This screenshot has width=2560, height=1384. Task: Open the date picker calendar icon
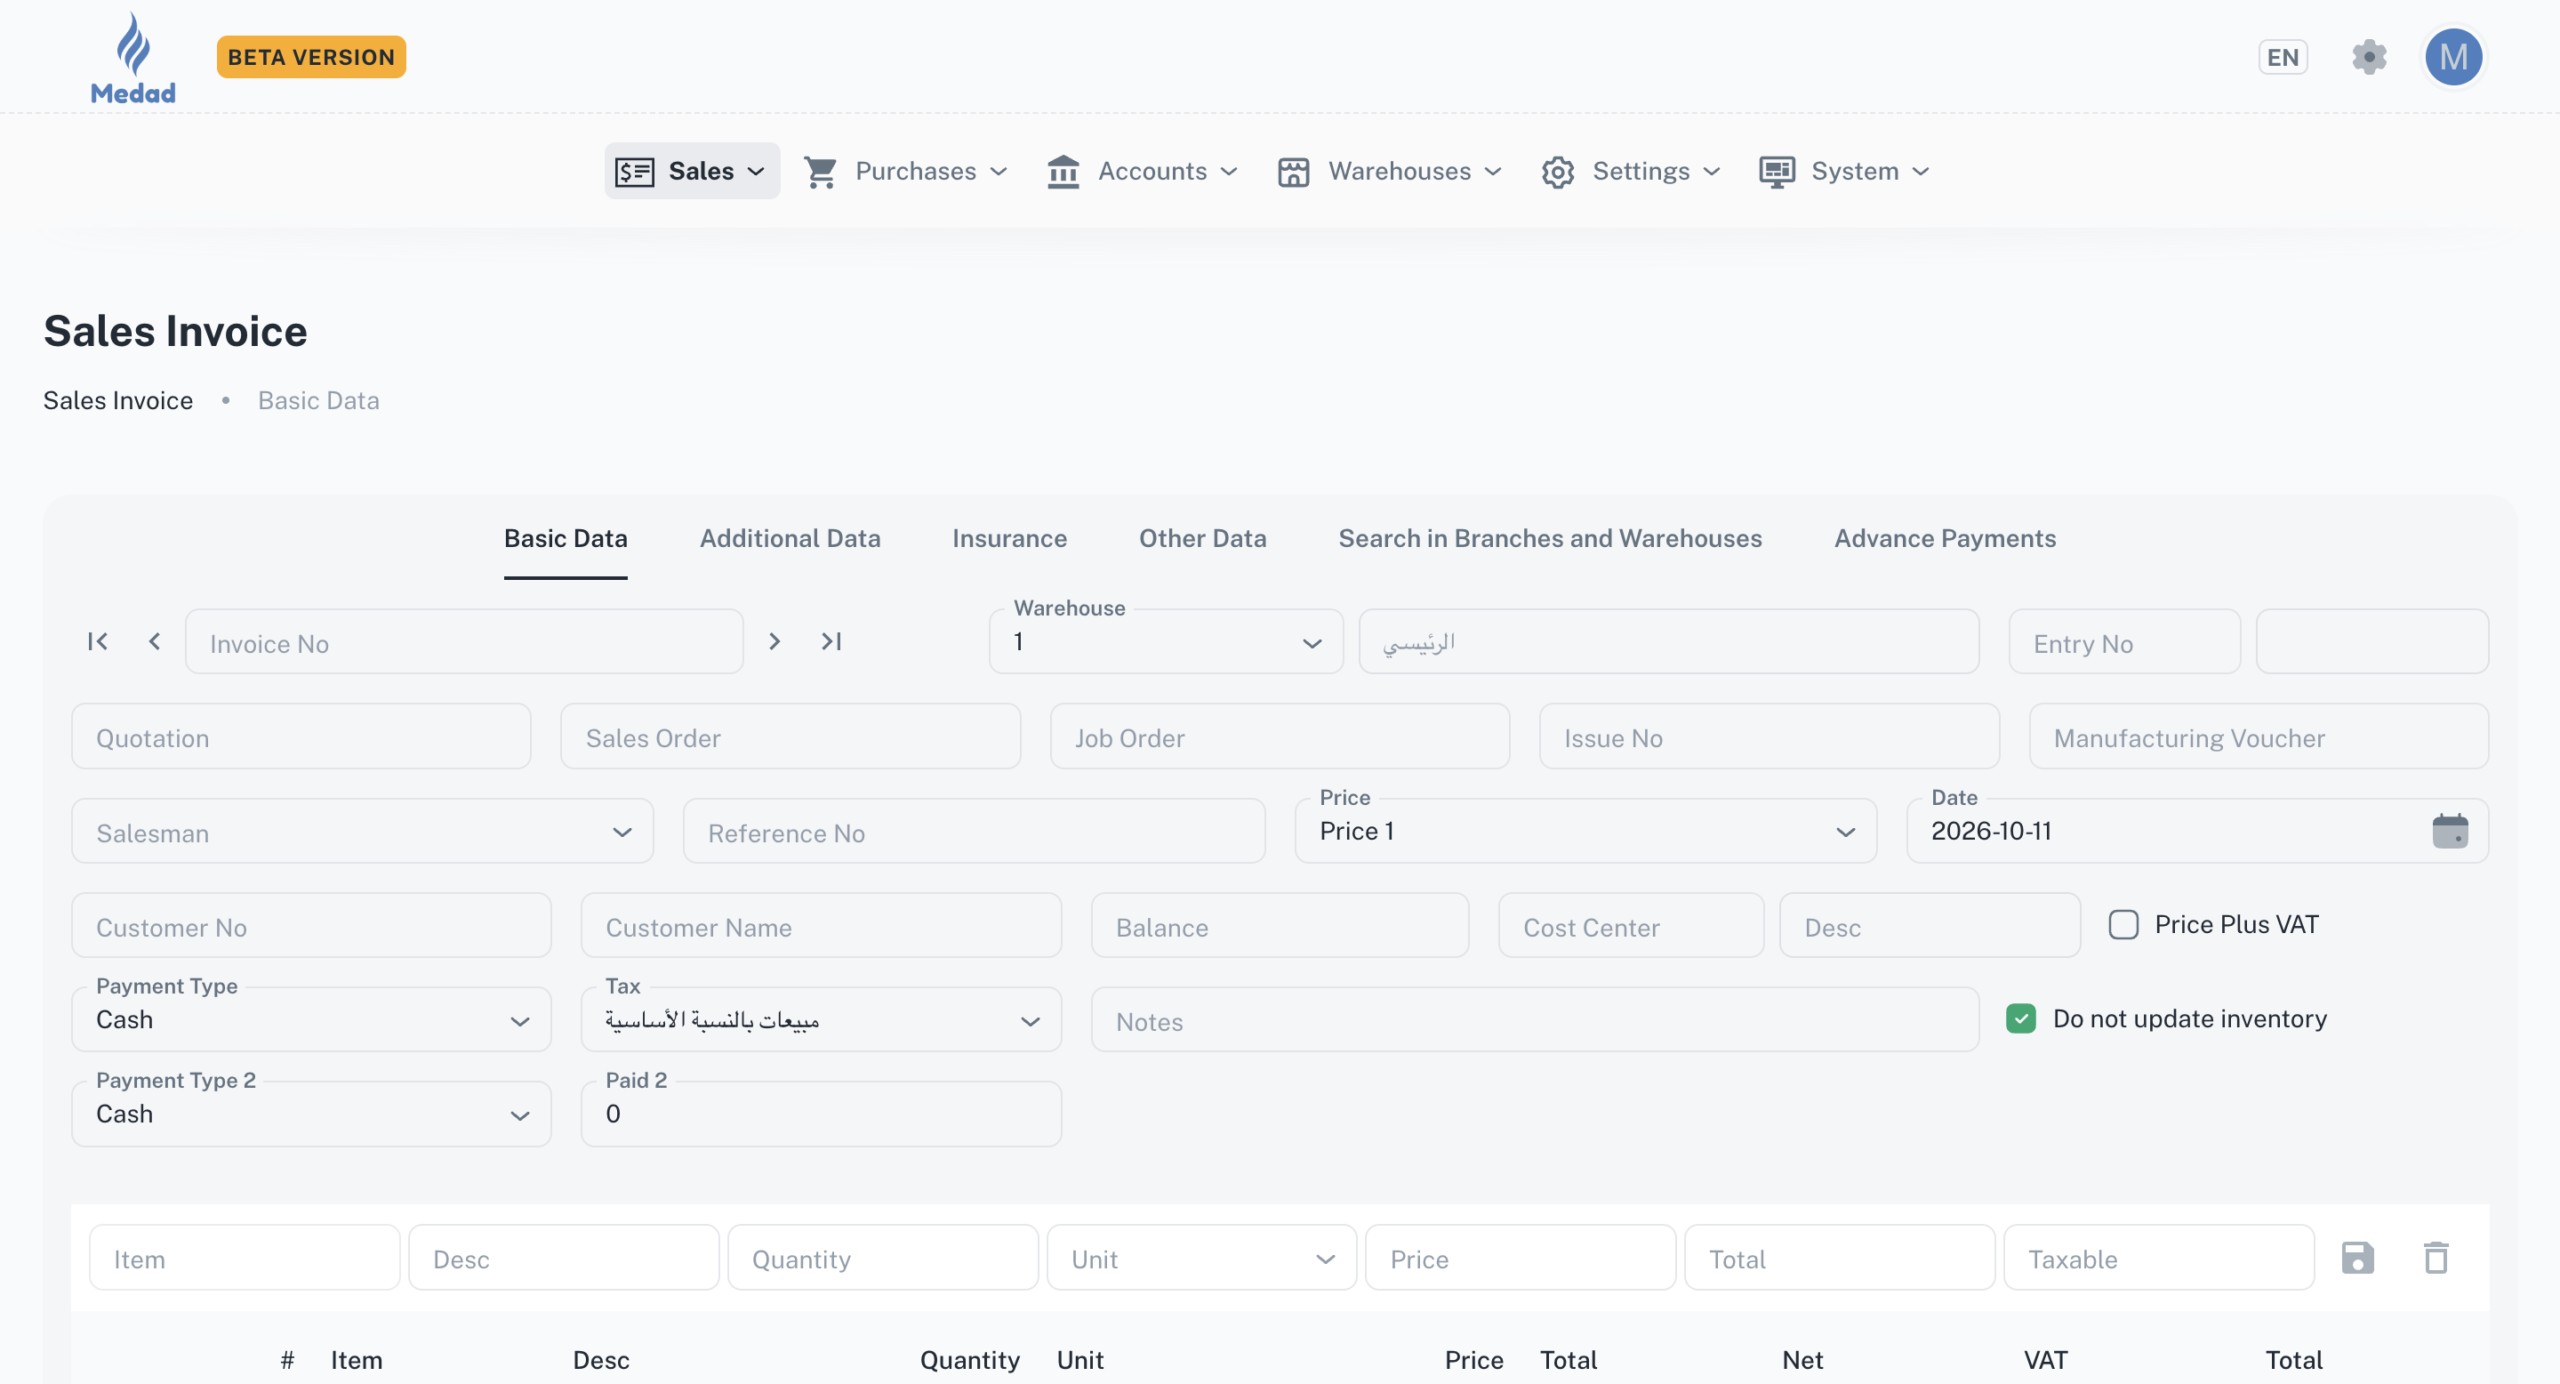[x=2450, y=830]
